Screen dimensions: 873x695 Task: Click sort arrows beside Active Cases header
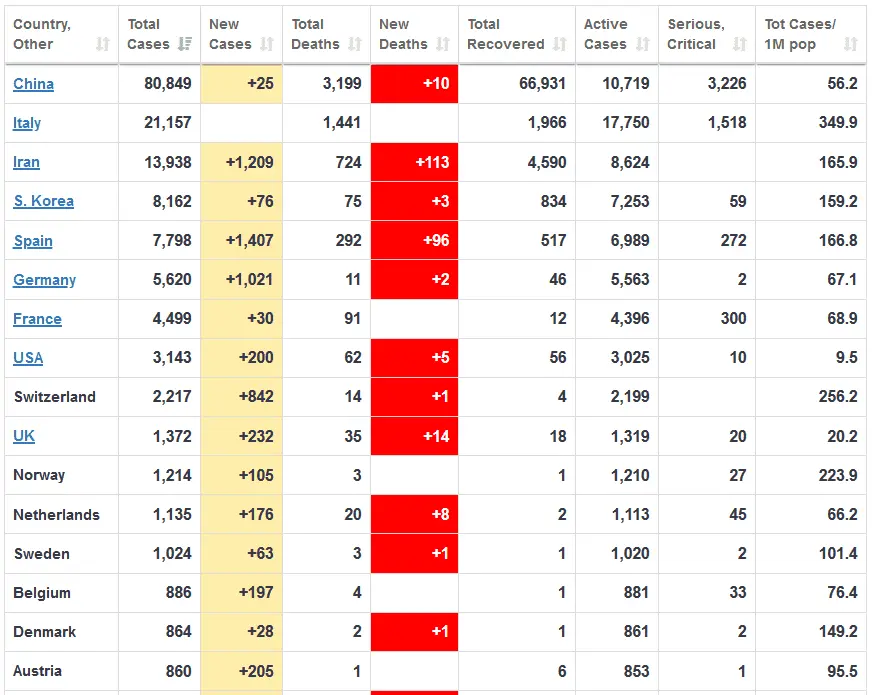(x=643, y=44)
